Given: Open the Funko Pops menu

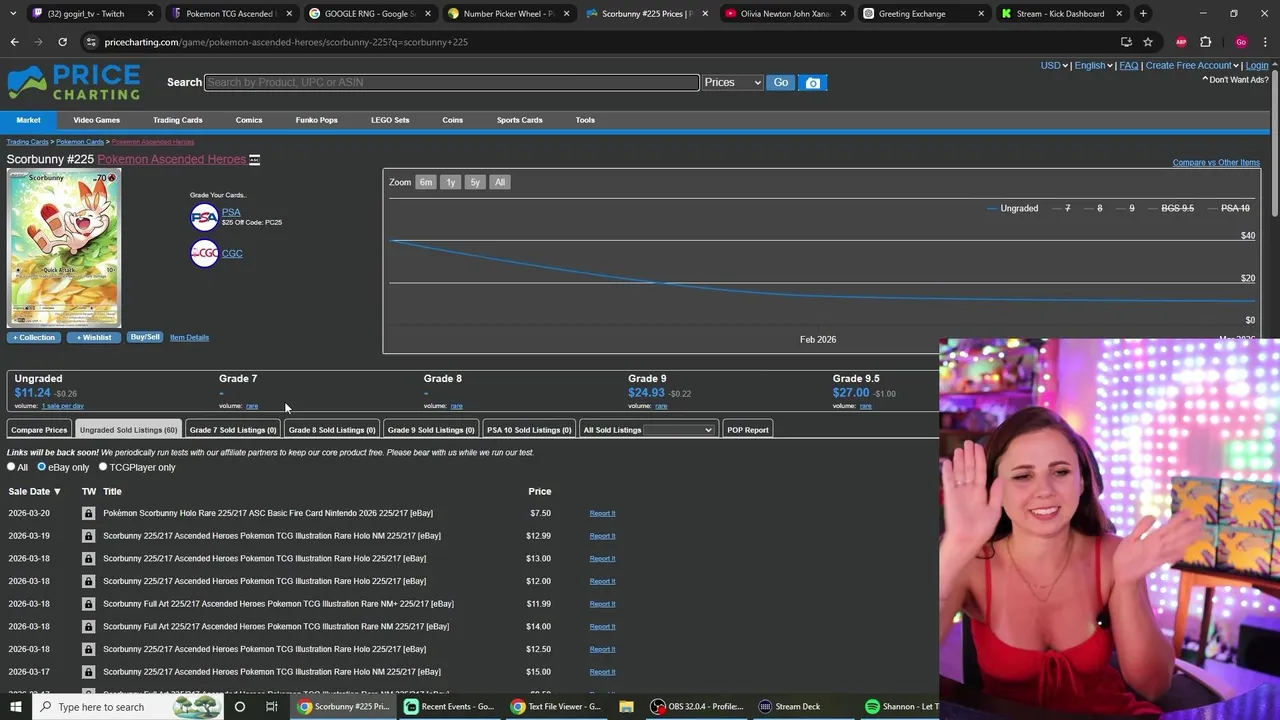Looking at the screenshot, I should coord(316,120).
